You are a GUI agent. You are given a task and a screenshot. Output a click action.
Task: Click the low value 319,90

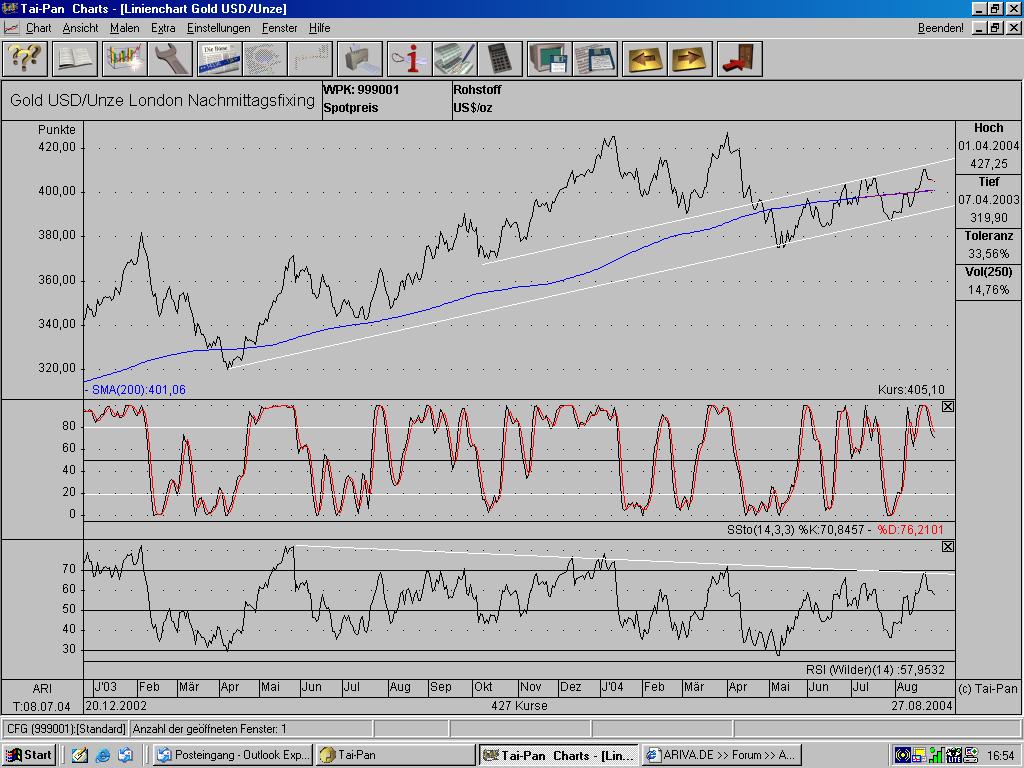coord(988,217)
